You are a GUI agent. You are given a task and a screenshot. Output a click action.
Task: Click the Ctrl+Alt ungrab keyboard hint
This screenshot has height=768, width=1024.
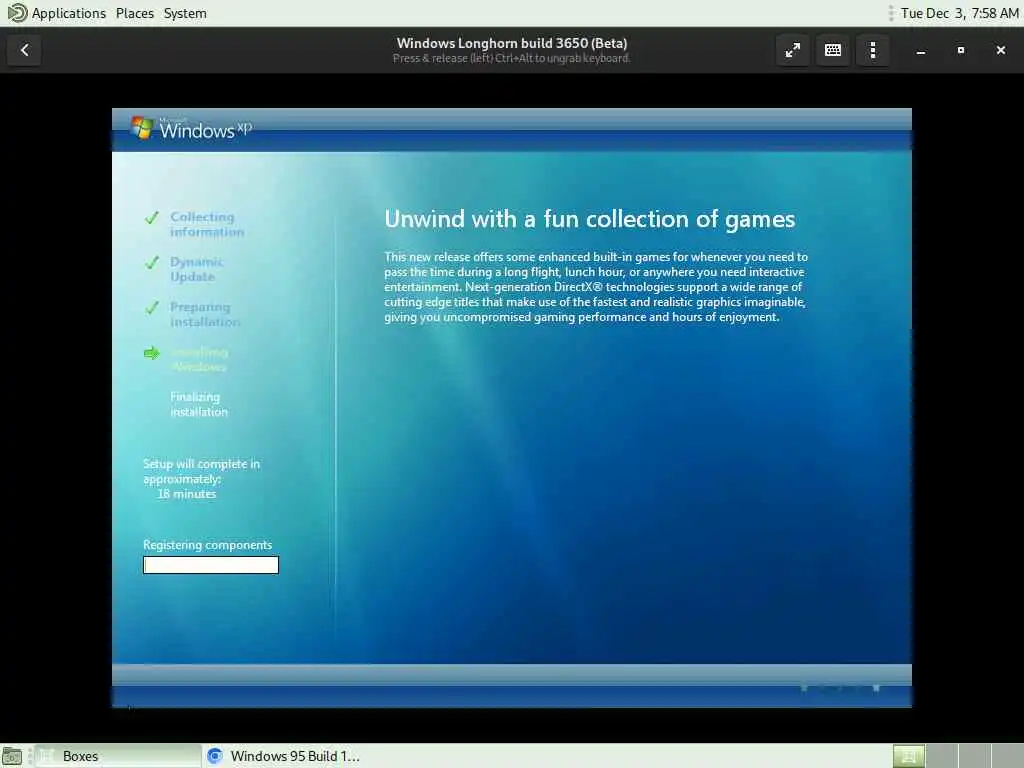coord(511,58)
